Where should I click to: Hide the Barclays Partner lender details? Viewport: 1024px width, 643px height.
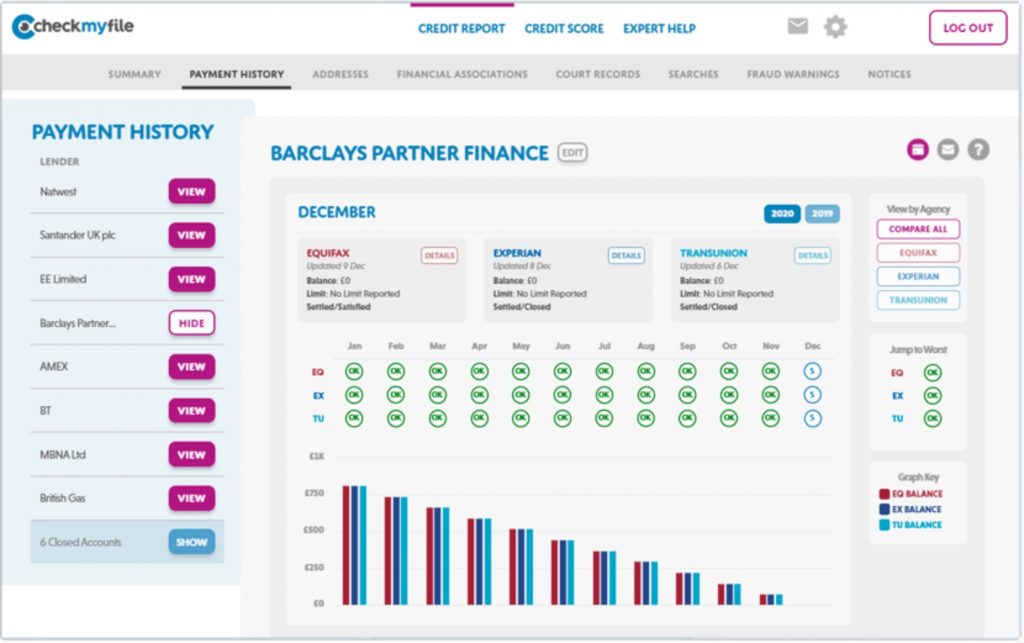(x=191, y=323)
